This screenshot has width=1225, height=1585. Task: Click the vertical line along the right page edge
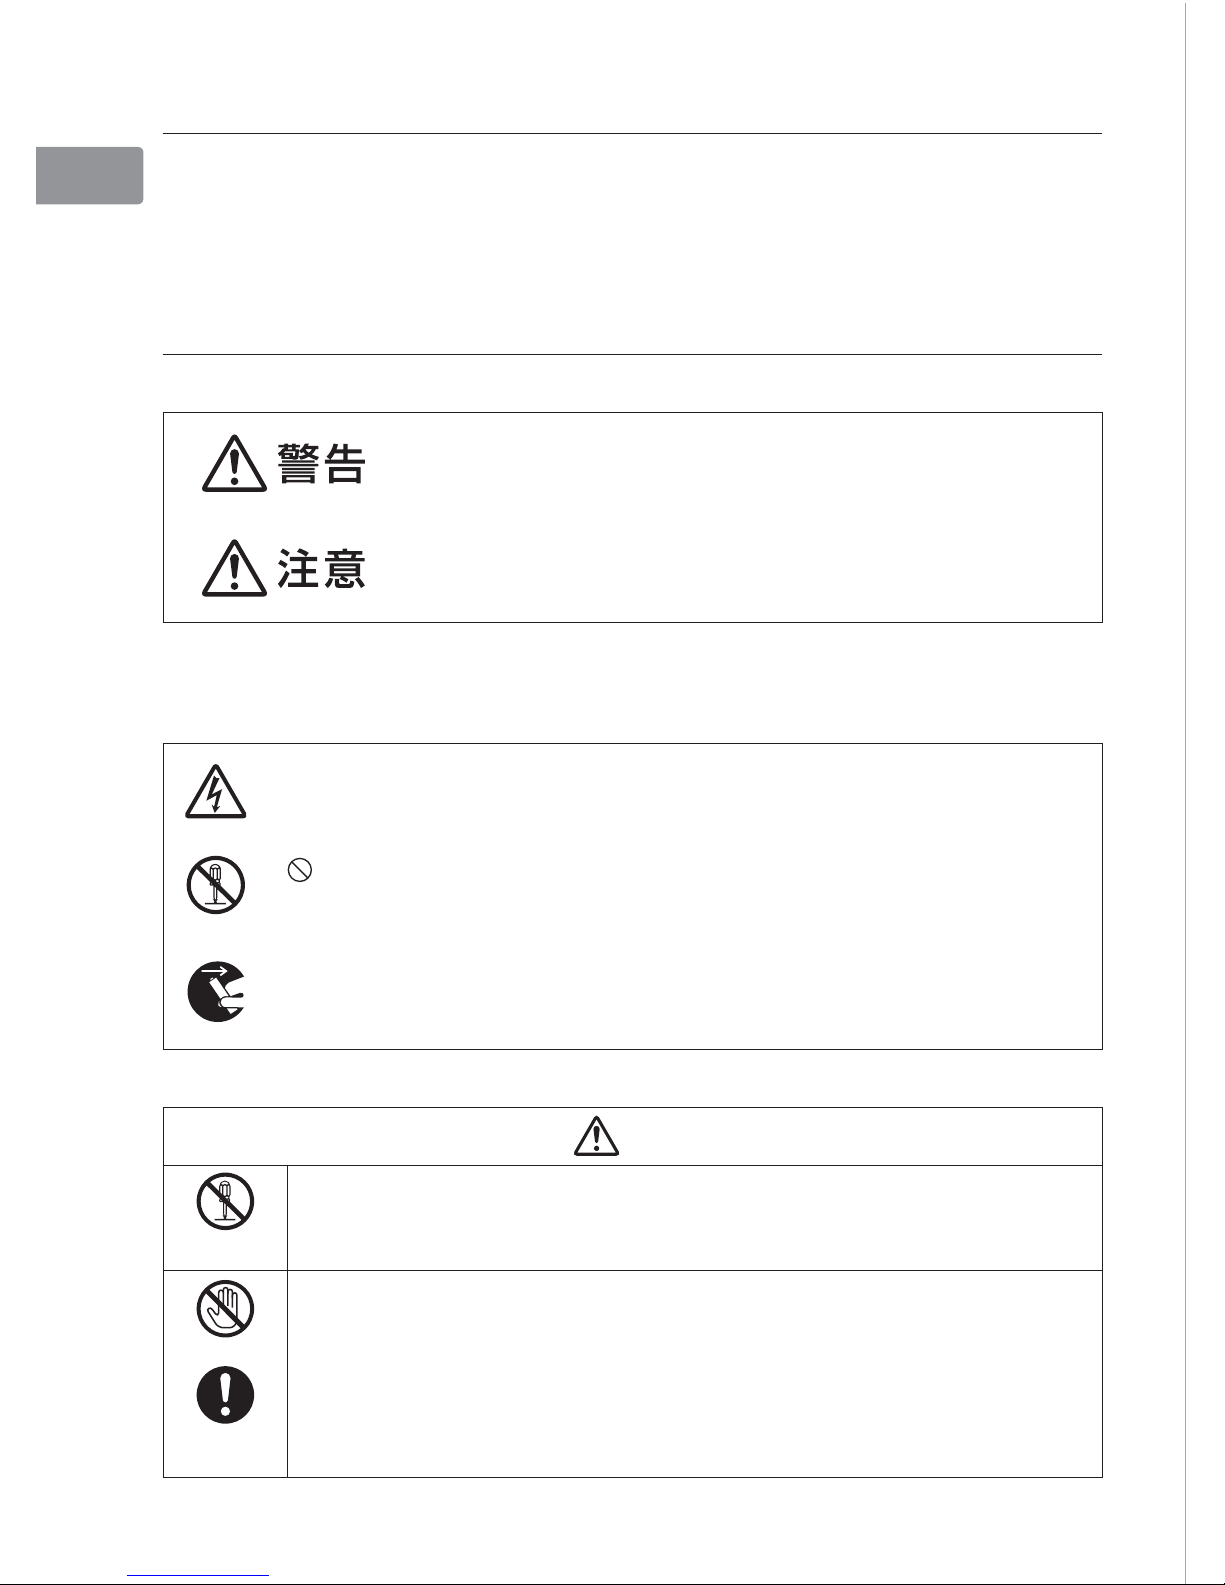[1186, 792]
